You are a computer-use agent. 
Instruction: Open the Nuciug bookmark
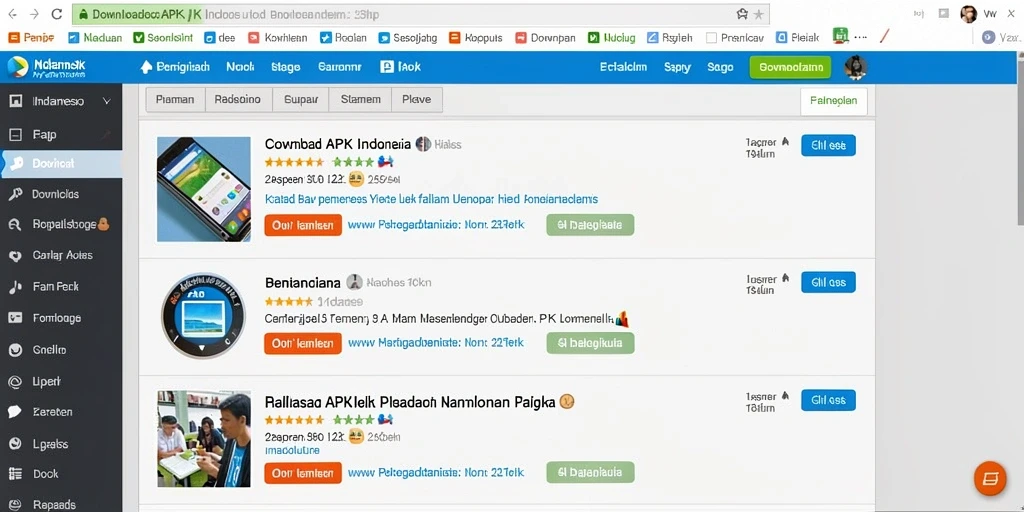[611, 38]
